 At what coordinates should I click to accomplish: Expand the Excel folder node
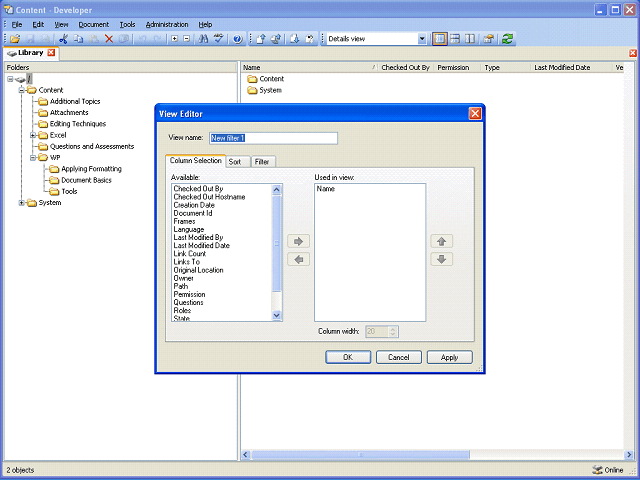(33, 135)
